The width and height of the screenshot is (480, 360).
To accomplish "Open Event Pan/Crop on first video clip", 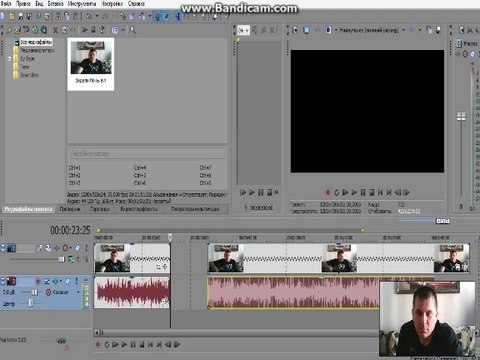I will (159, 267).
